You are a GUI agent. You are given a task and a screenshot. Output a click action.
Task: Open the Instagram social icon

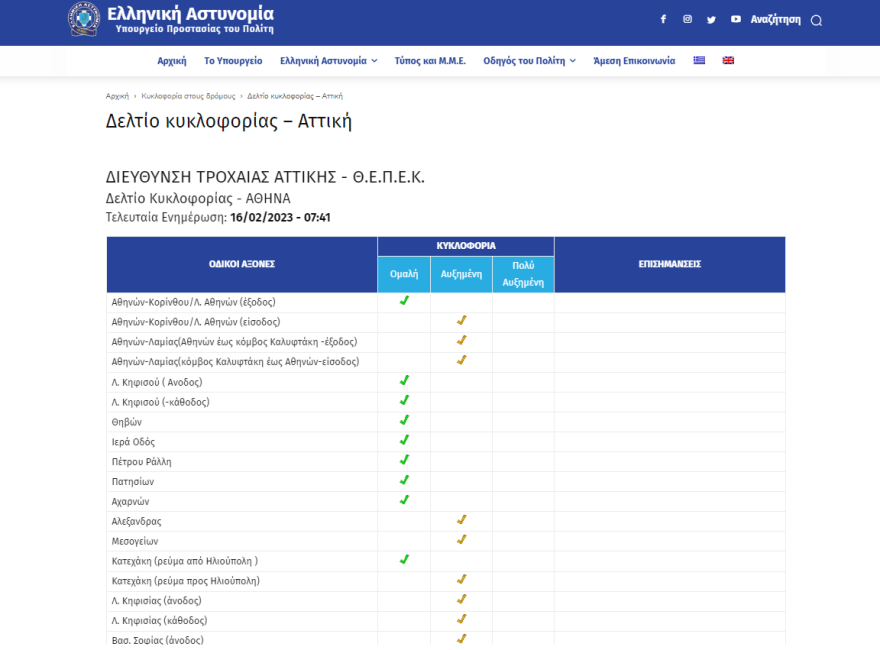(x=687, y=19)
